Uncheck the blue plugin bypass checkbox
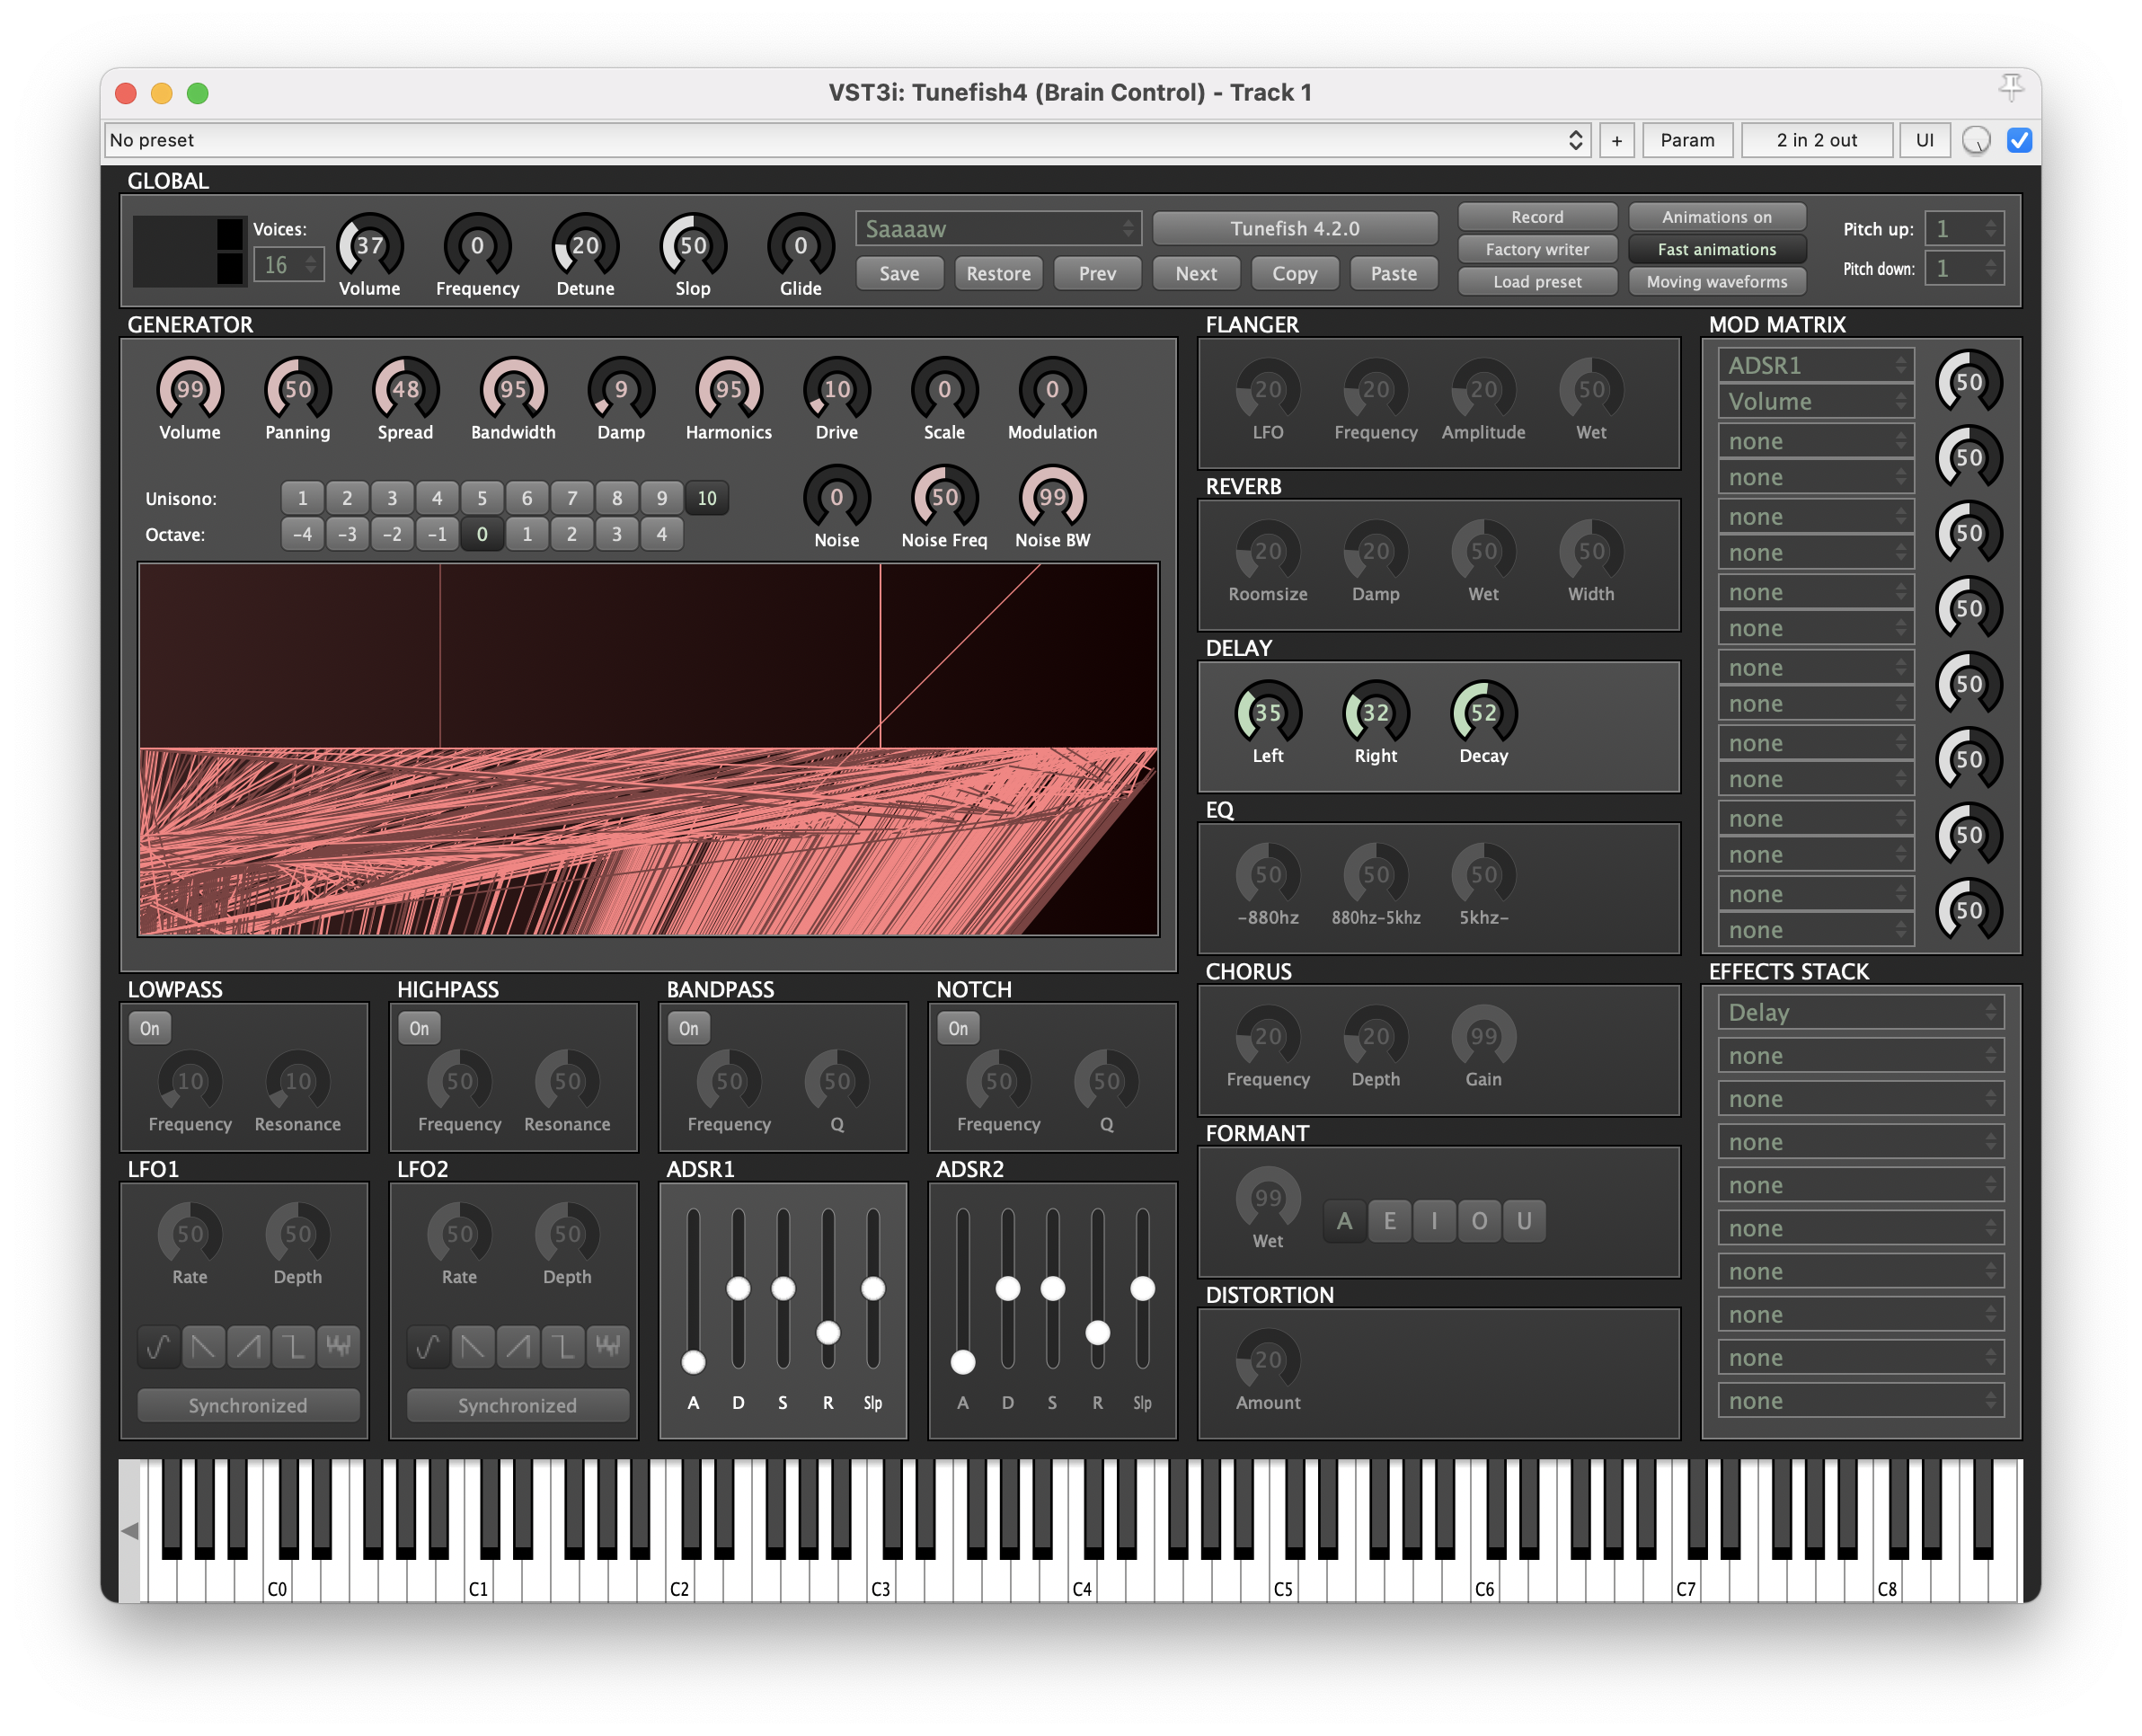 (2019, 140)
